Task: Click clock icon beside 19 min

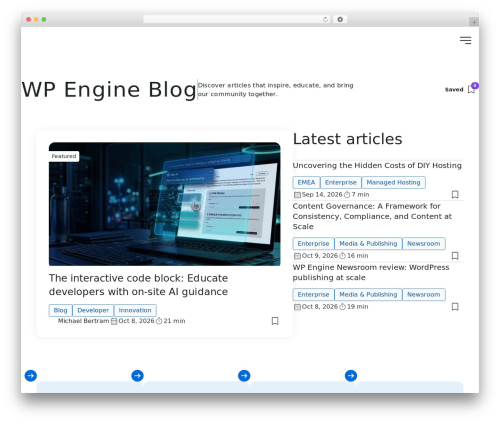Action: click(x=342, y=307)
